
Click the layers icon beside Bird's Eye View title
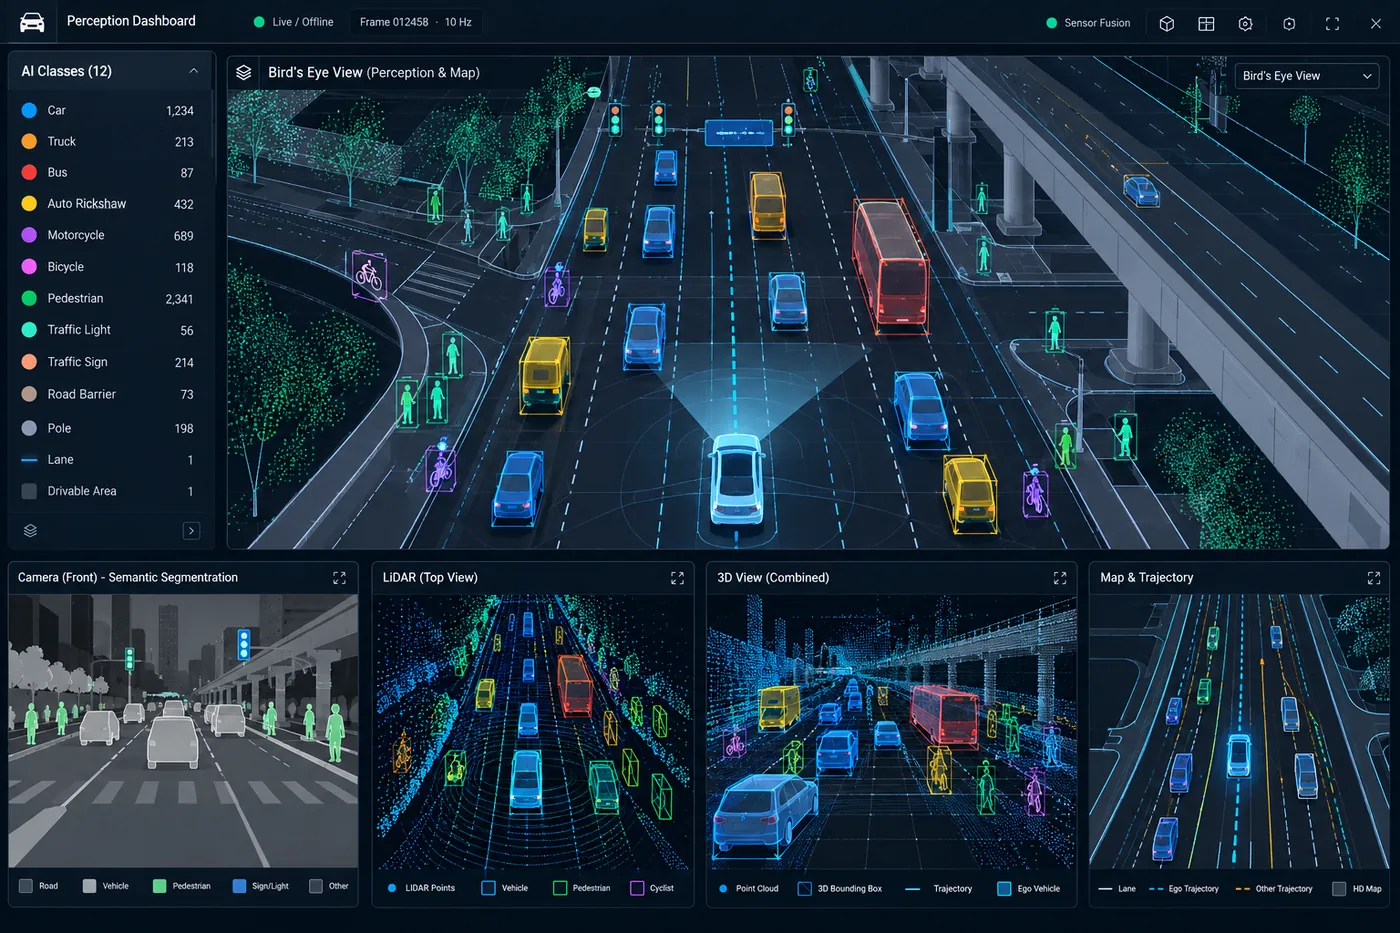tap(243, 72)
